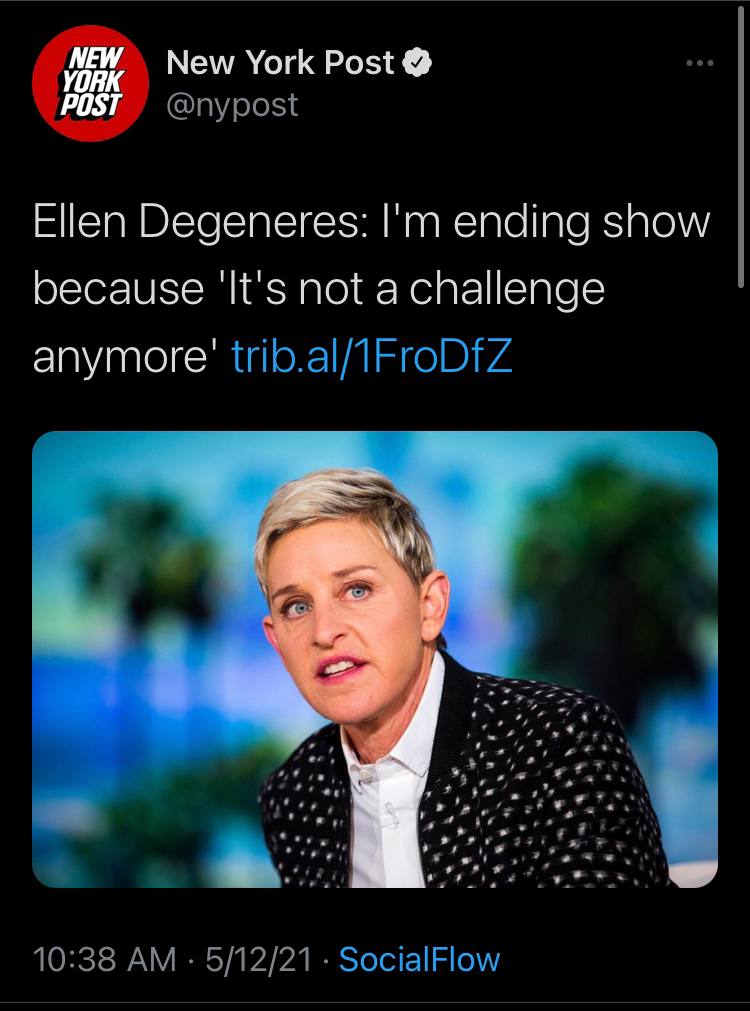Click the word "anymore'" in the tweet
The image size is (750, 1011).
point(126,357)
